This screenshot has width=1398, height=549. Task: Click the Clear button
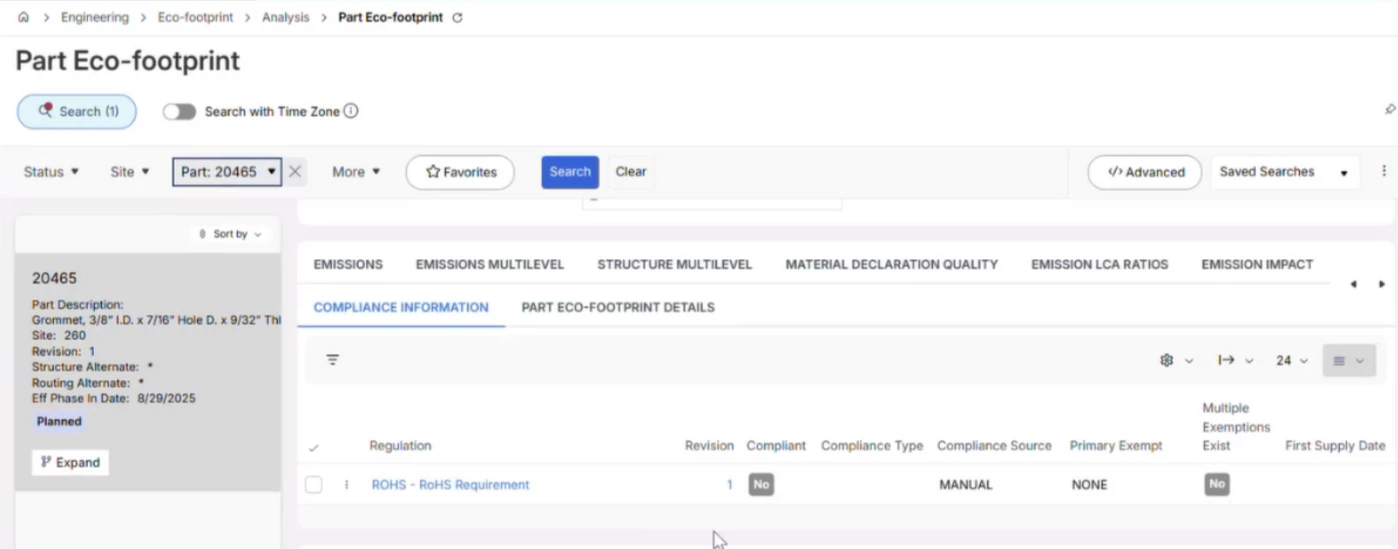tap(631, 172)
